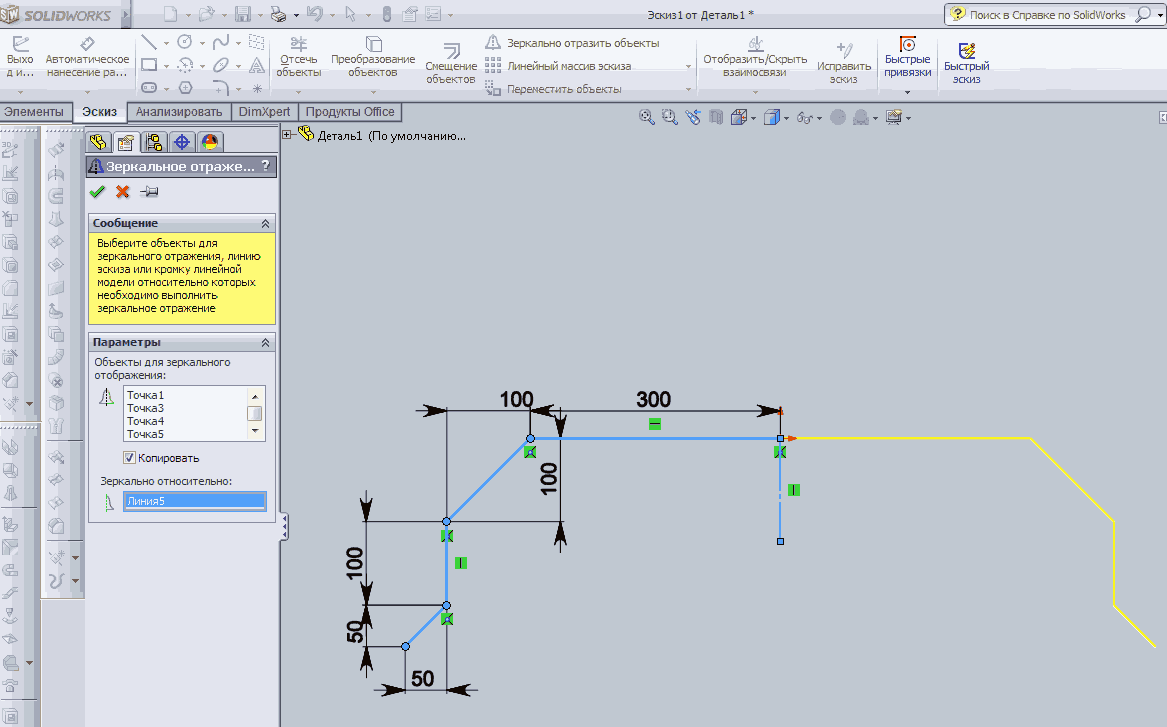The height and width of the screenshot is (727, 1167).
Task: Collapse the Параметры section
Action: point(265,342)
